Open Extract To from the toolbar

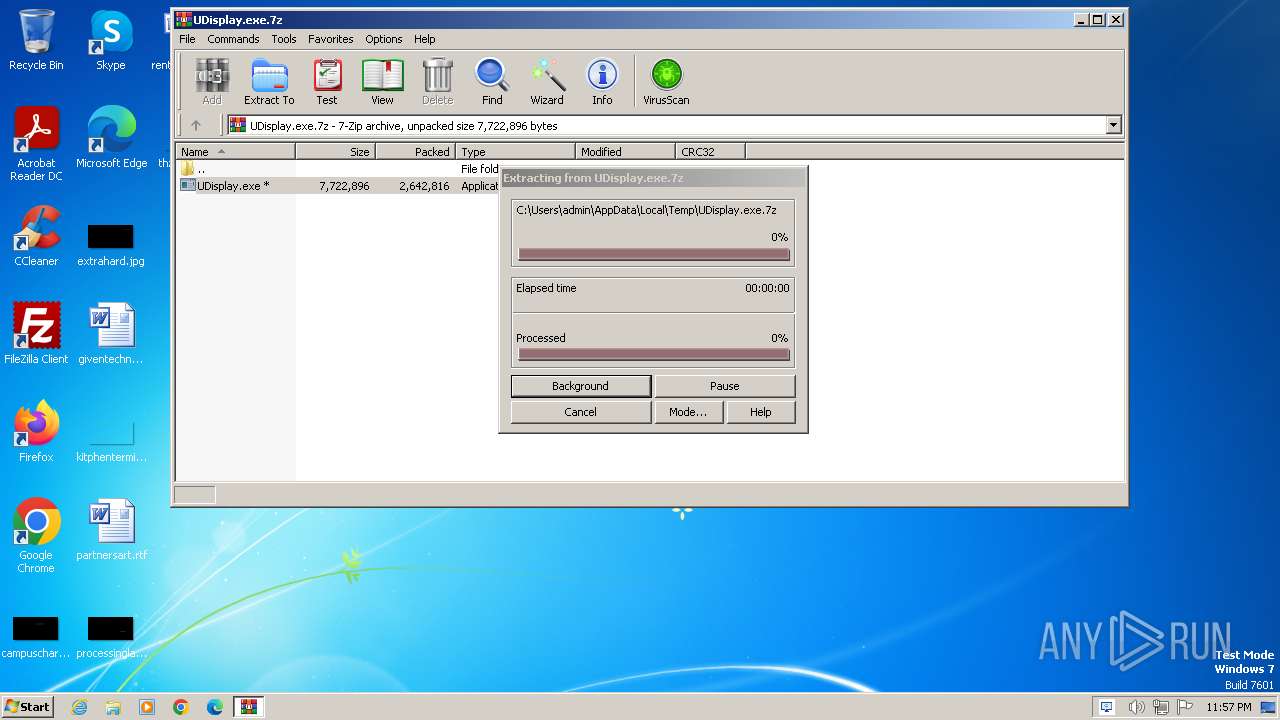pyautogui.click(x=269, y=82)
